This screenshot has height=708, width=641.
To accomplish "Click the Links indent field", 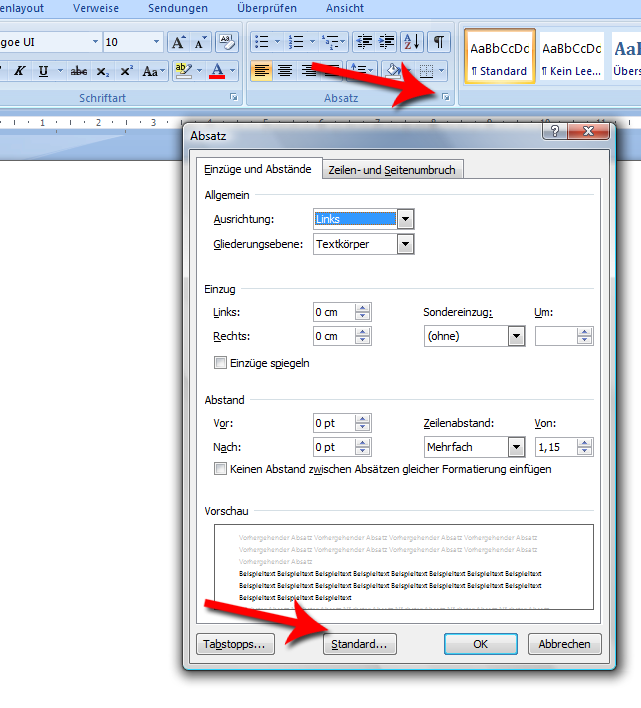I will (334, 312).
